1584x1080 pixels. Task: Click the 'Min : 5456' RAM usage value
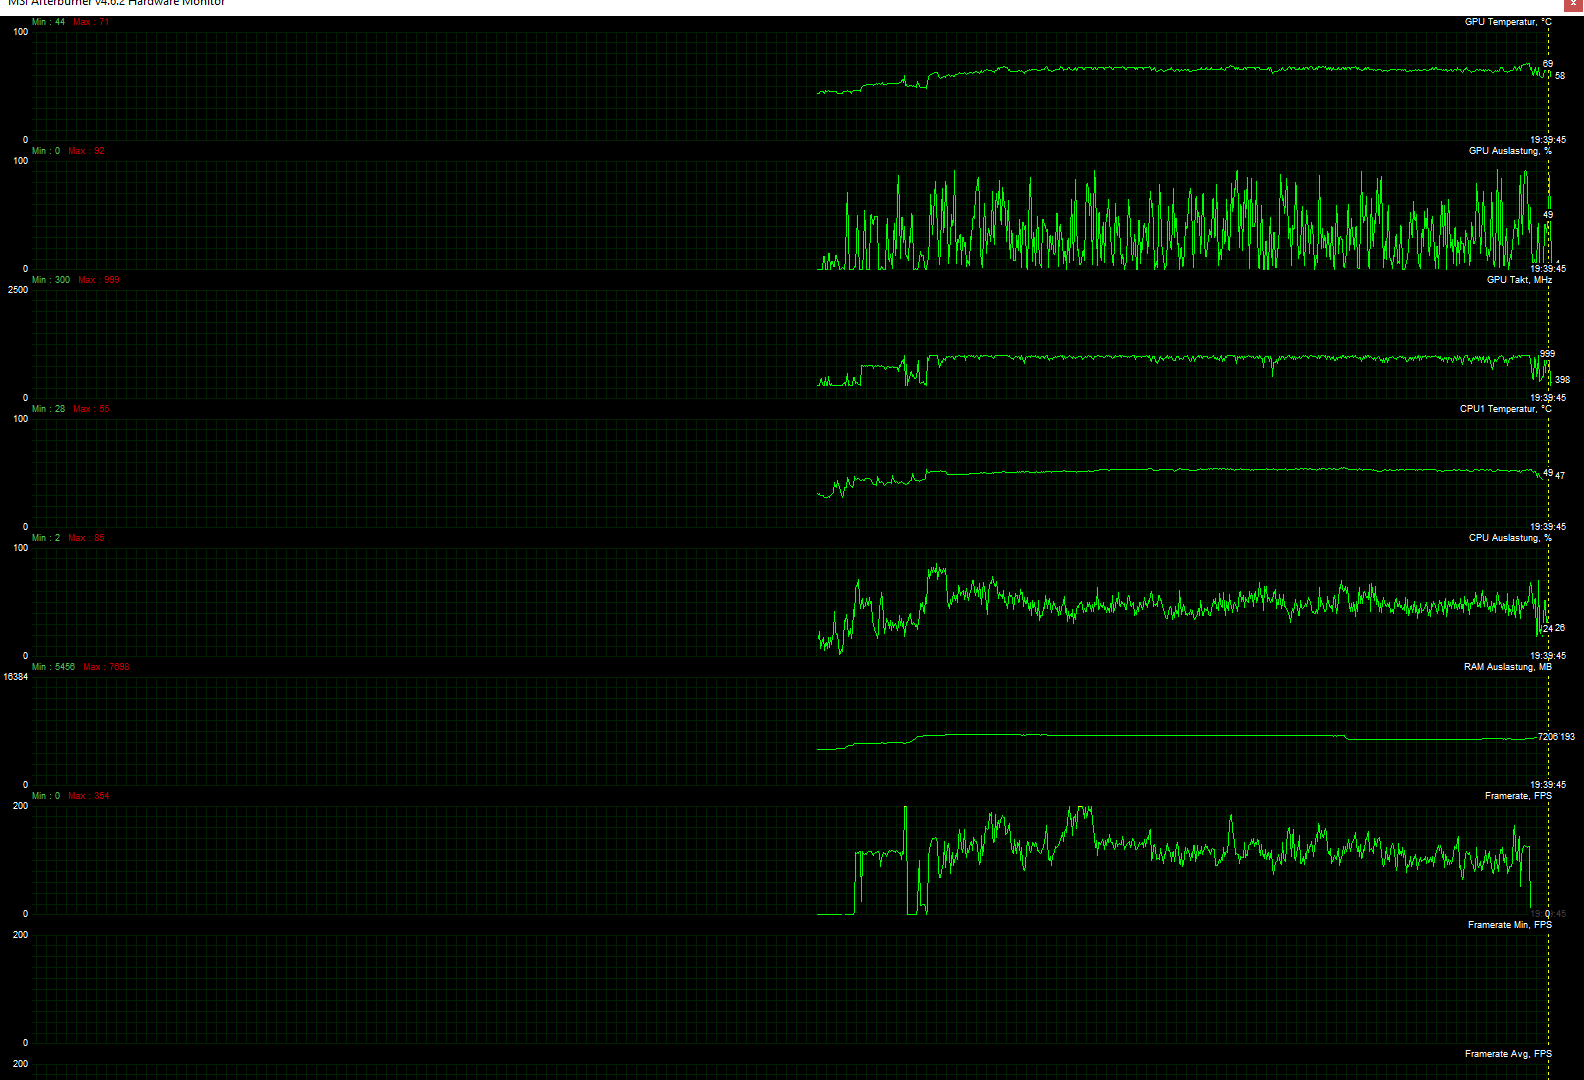tap(53, 667)
